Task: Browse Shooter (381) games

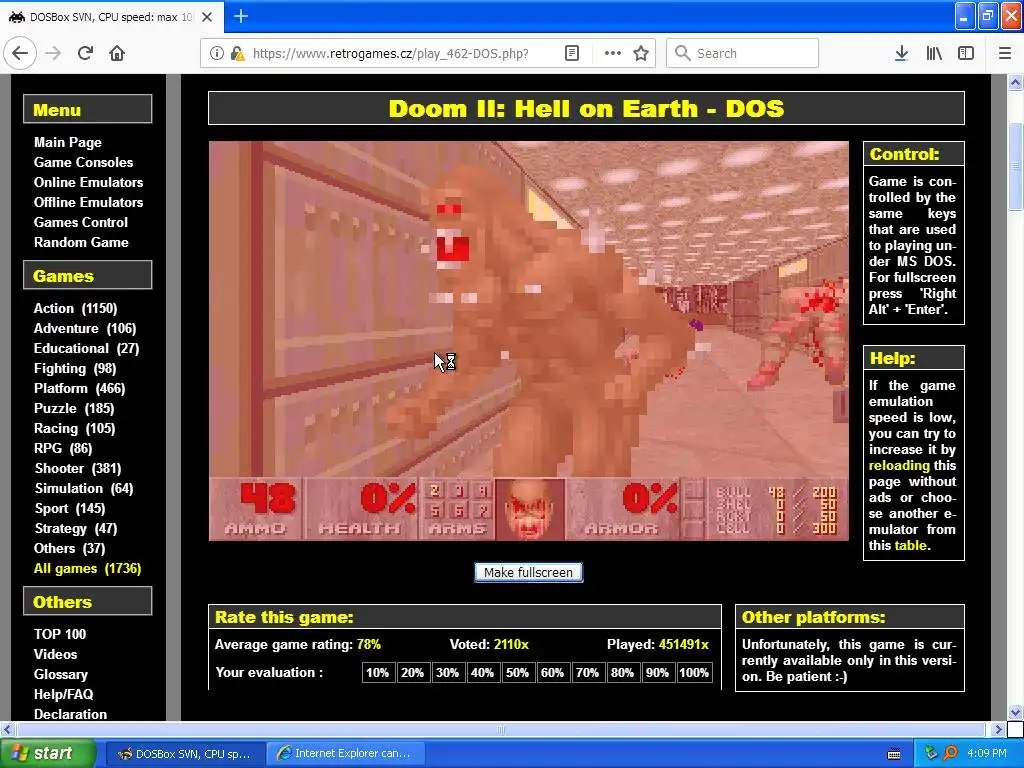Action: pyautogui.click(x=78, y=468)
